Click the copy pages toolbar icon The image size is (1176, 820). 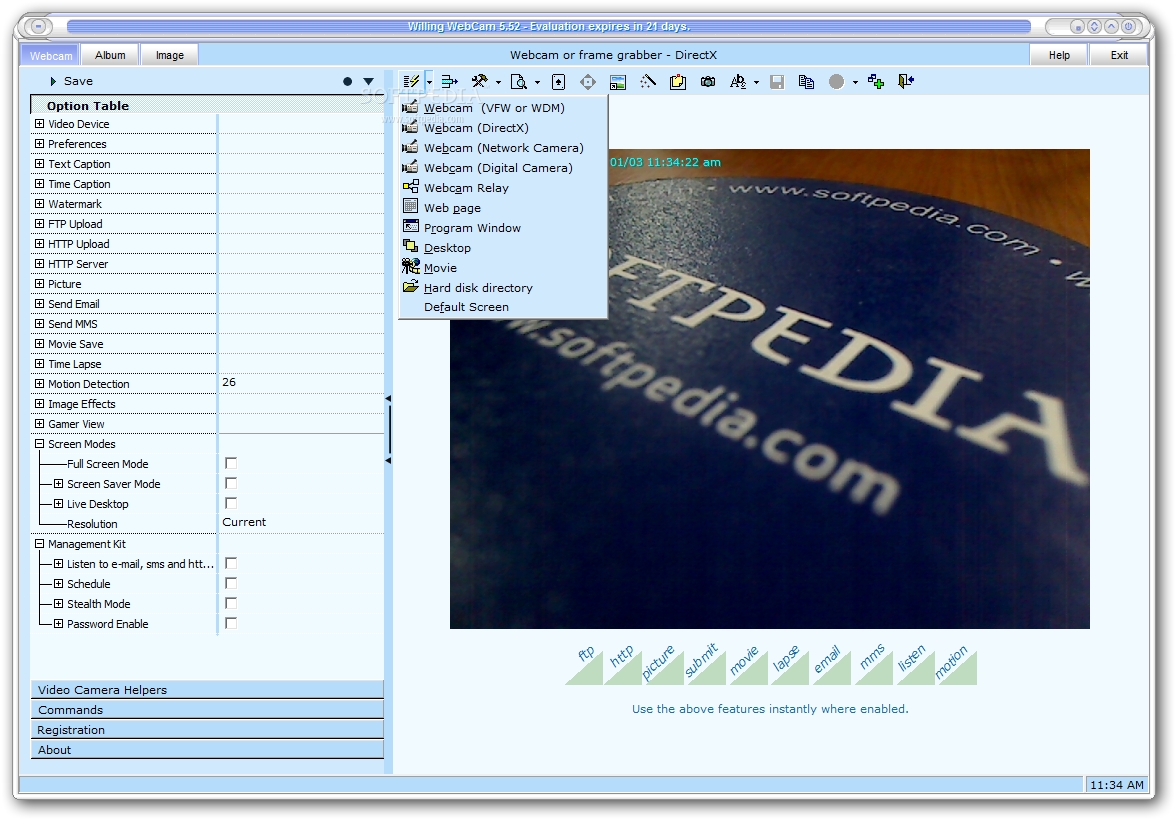(x=807, y=81)
